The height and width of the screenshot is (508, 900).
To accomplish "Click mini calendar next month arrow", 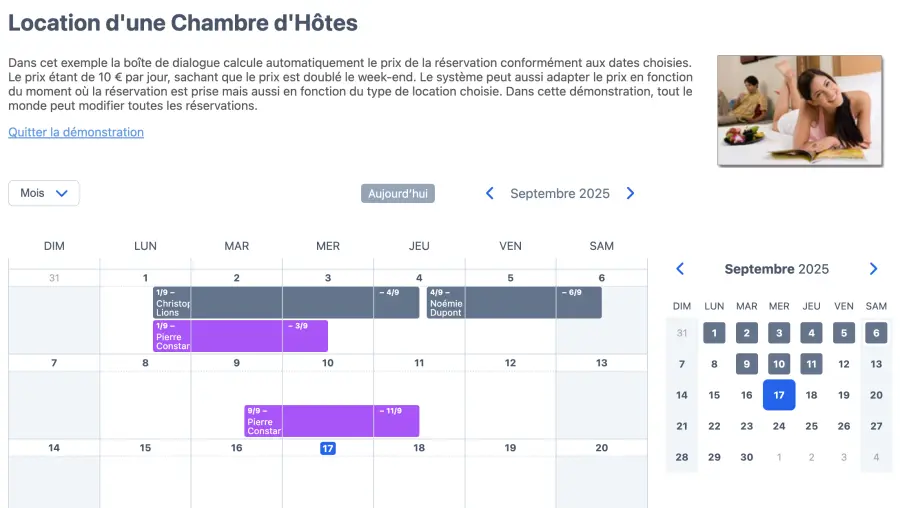I will pos(873,269).
